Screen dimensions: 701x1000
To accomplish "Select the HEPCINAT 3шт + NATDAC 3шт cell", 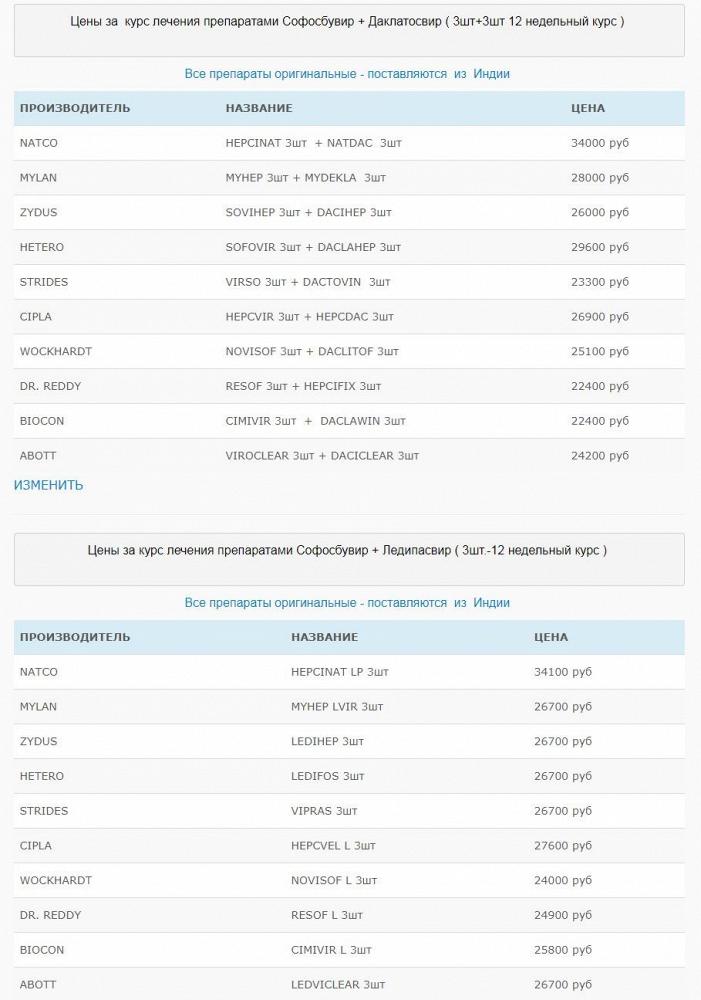I will click(x=313, y=143).
